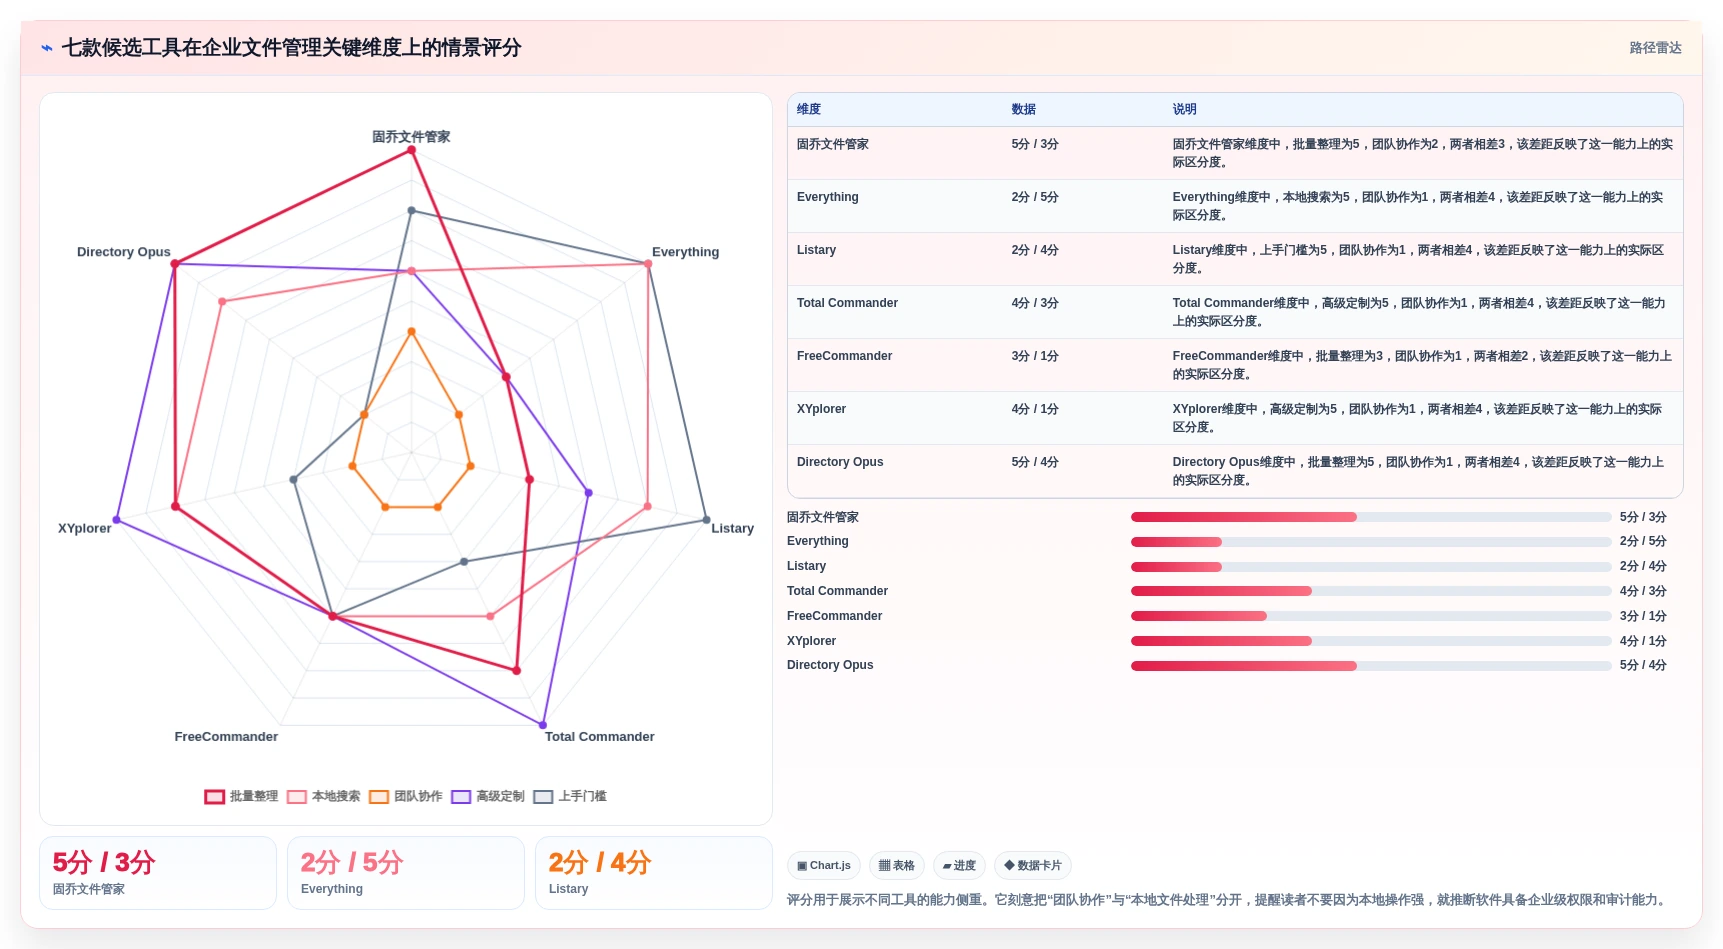Select the Directory Opus progress bar
The image size is (1723, 949).
(x=1371, y=666)
